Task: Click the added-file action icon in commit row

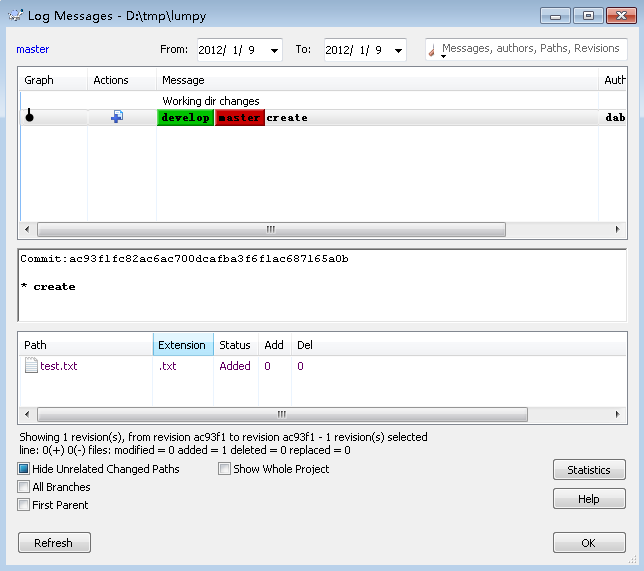Action: 116,117
